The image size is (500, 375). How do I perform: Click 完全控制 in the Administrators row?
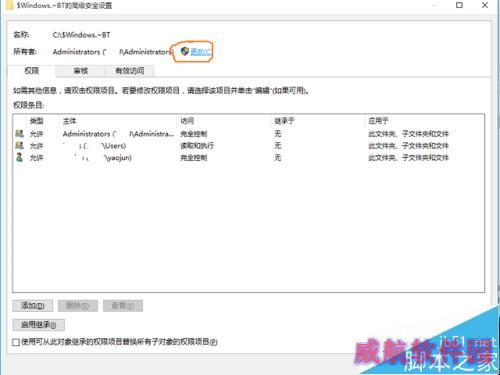[x=193, y=134]
